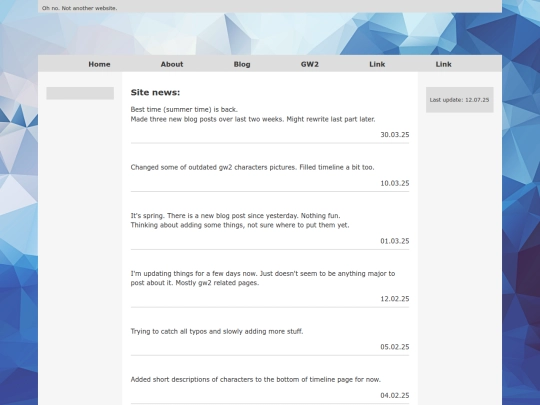The image size is (540, 405).
Task: Click the 'Site news:' heading
Action: coord(155,92)
